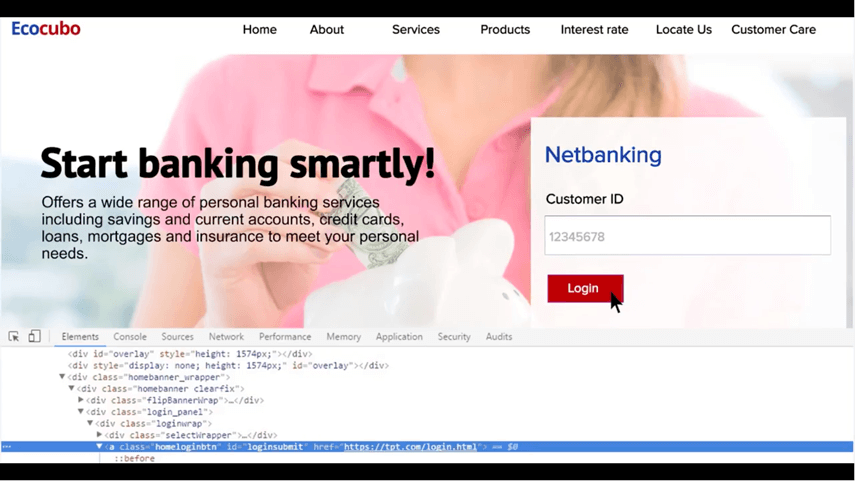Screen dimensions: 855x481
Task: Select the ::before pseudo-element line
Action: click(x=135, y=458)
